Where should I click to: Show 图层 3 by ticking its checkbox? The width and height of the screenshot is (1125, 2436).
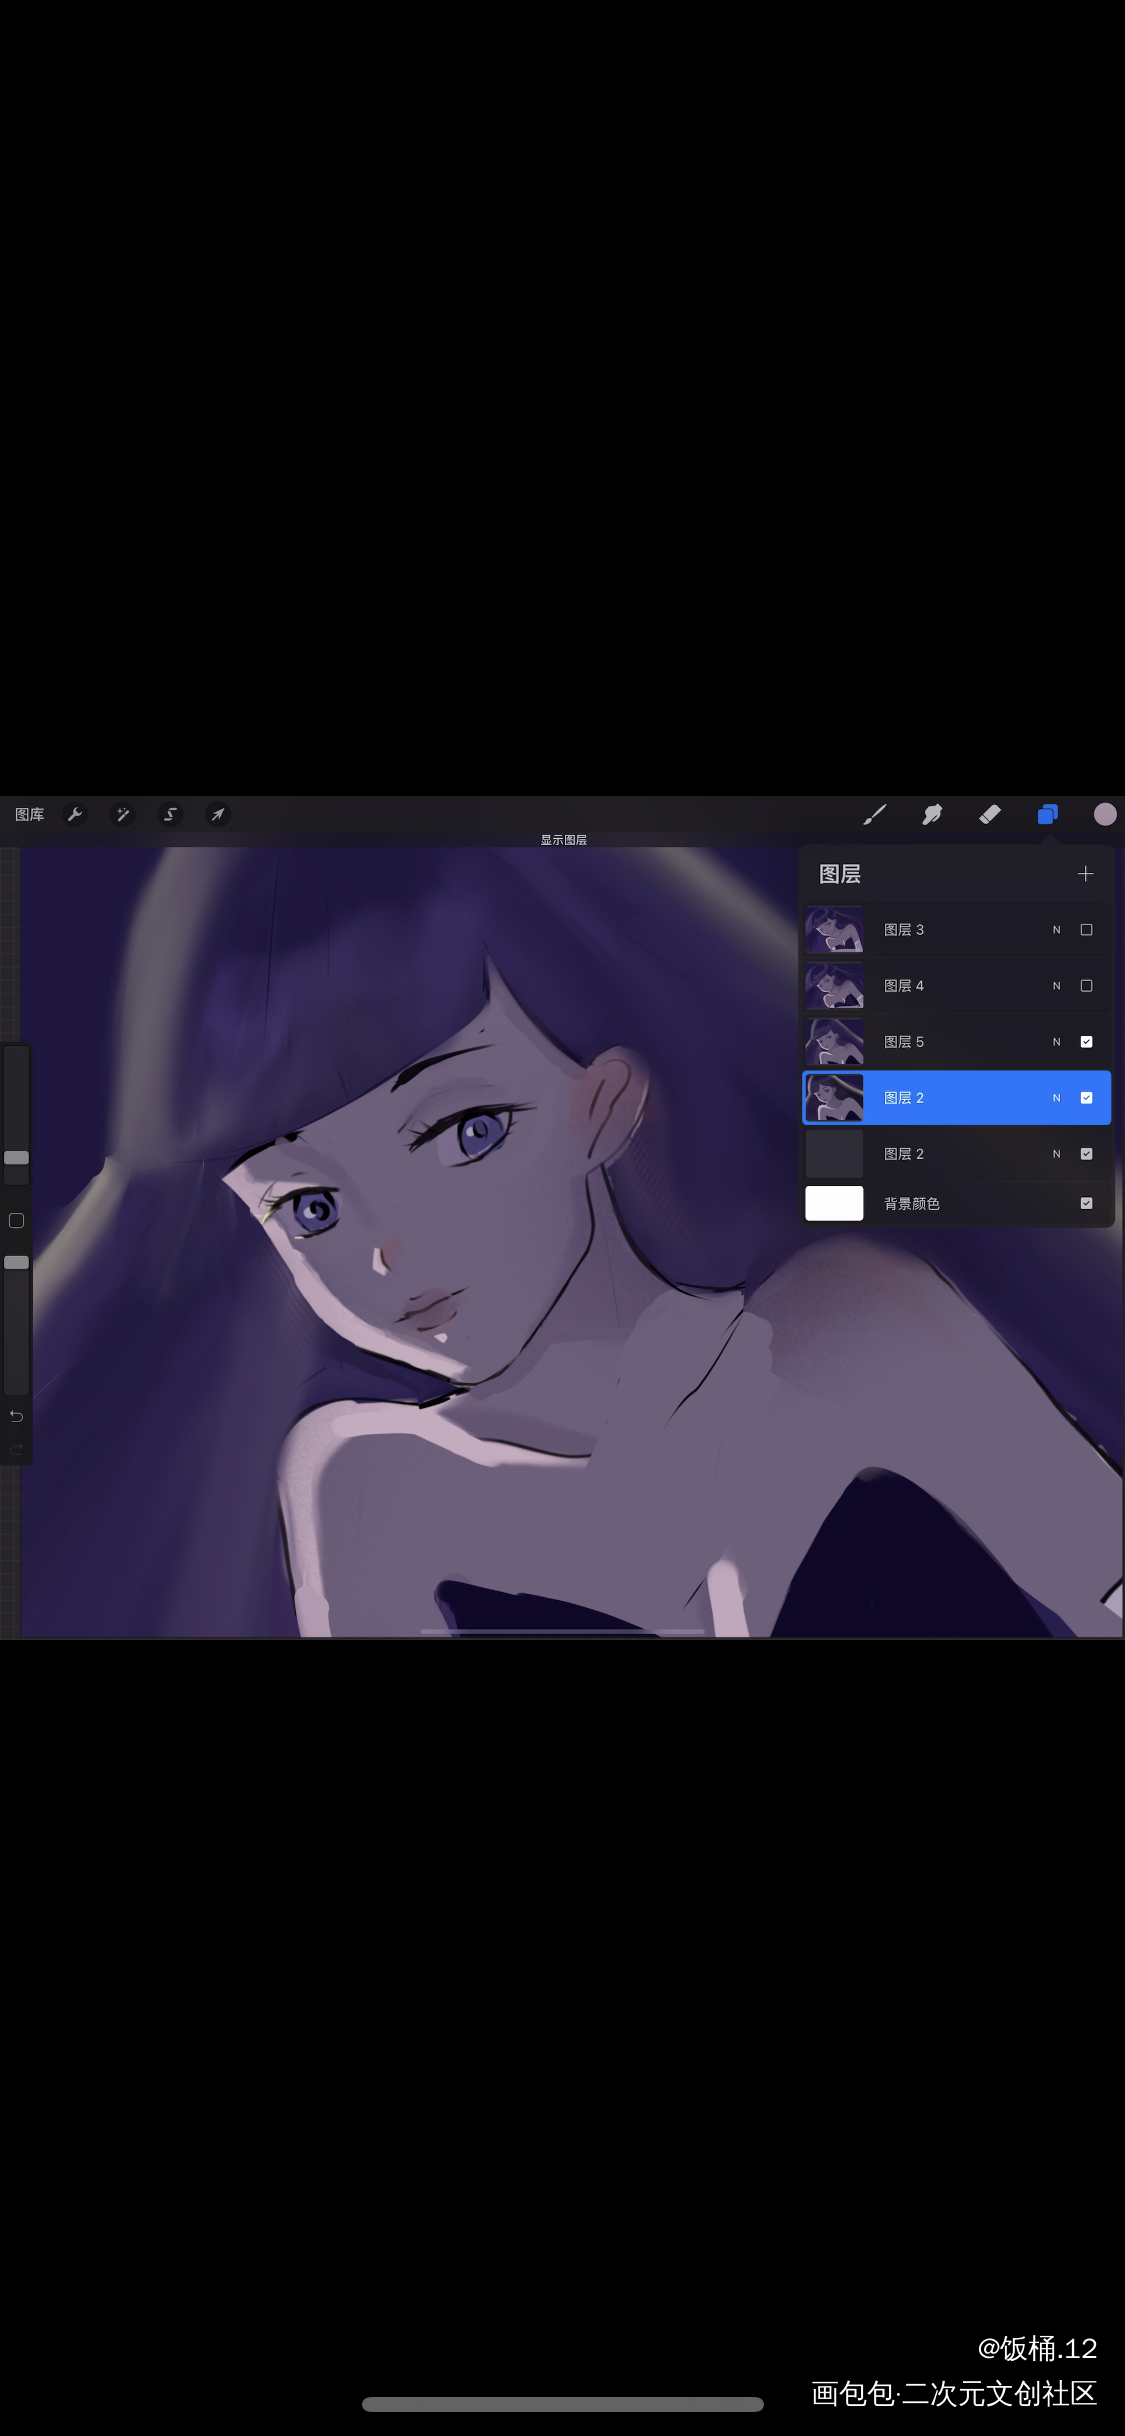1086,930
